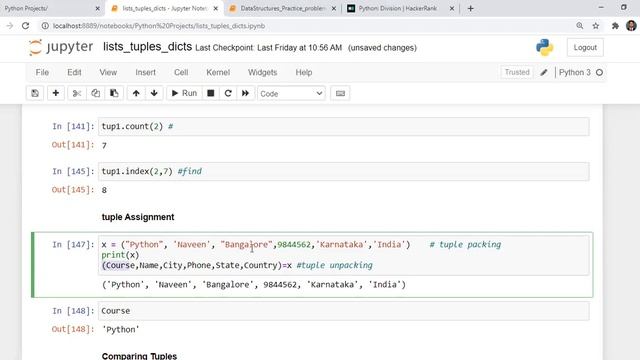Switch to the HackerRank Python Division tab
The height and width of the screenshot is (360, 640).
pos(397,8)
